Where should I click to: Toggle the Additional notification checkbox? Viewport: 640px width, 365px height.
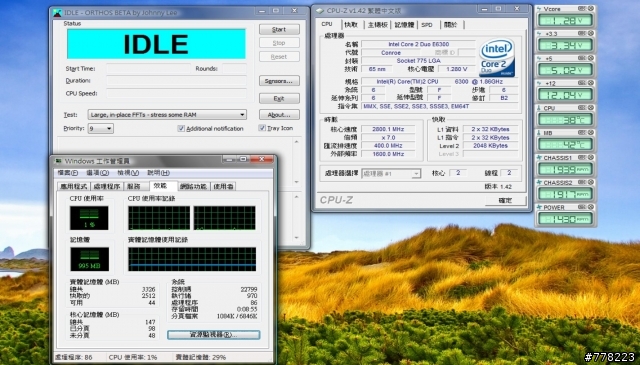point(181,129)
